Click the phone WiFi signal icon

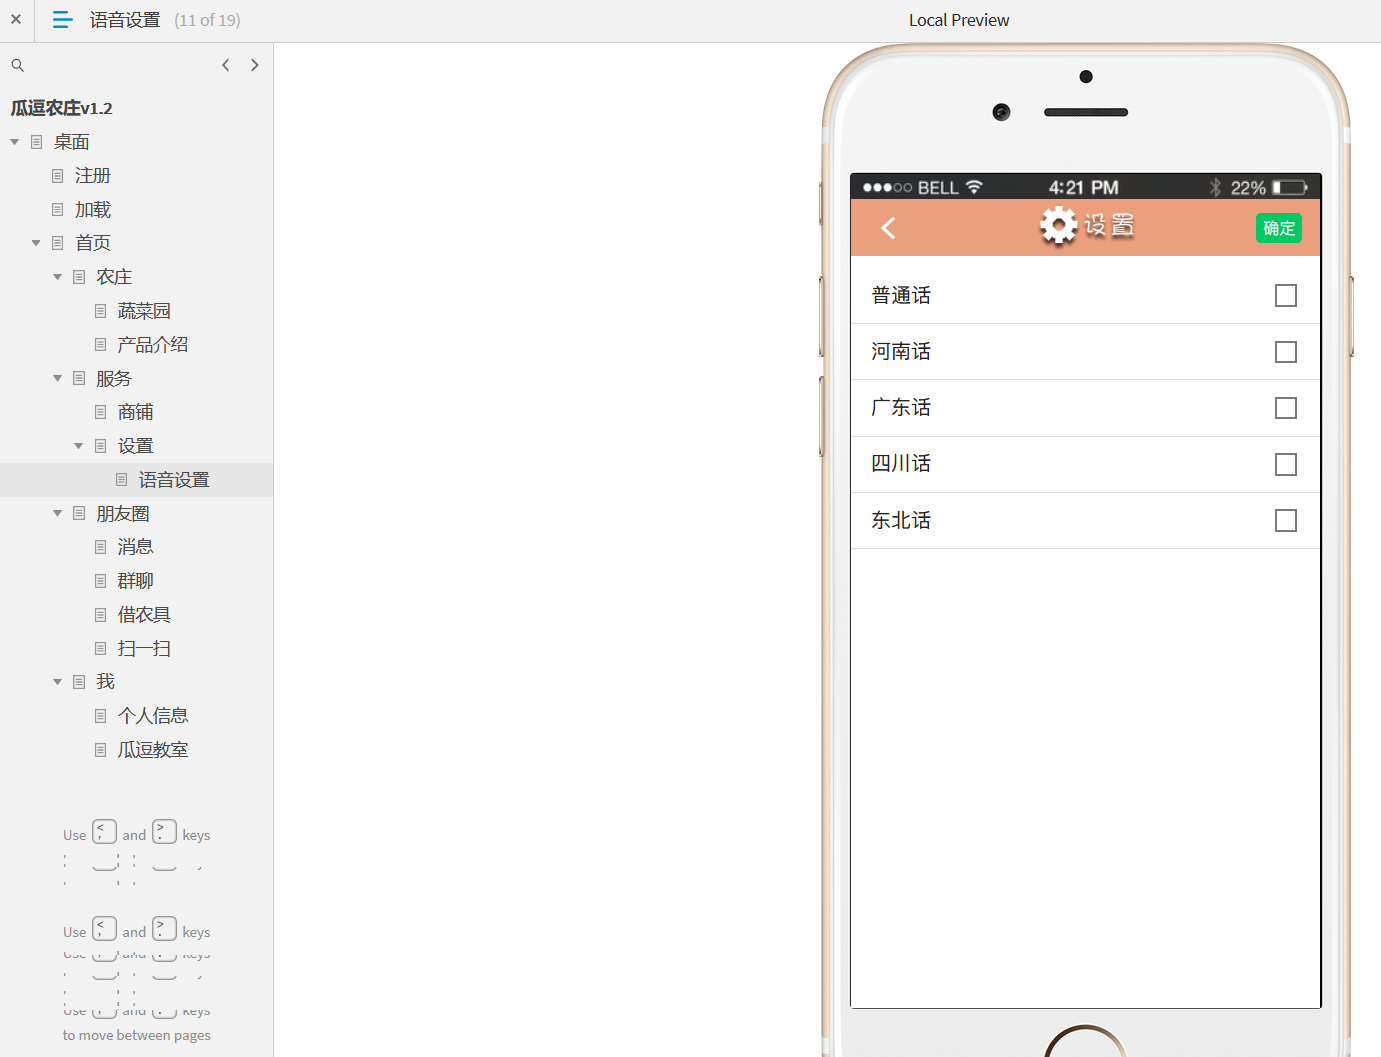974,187
